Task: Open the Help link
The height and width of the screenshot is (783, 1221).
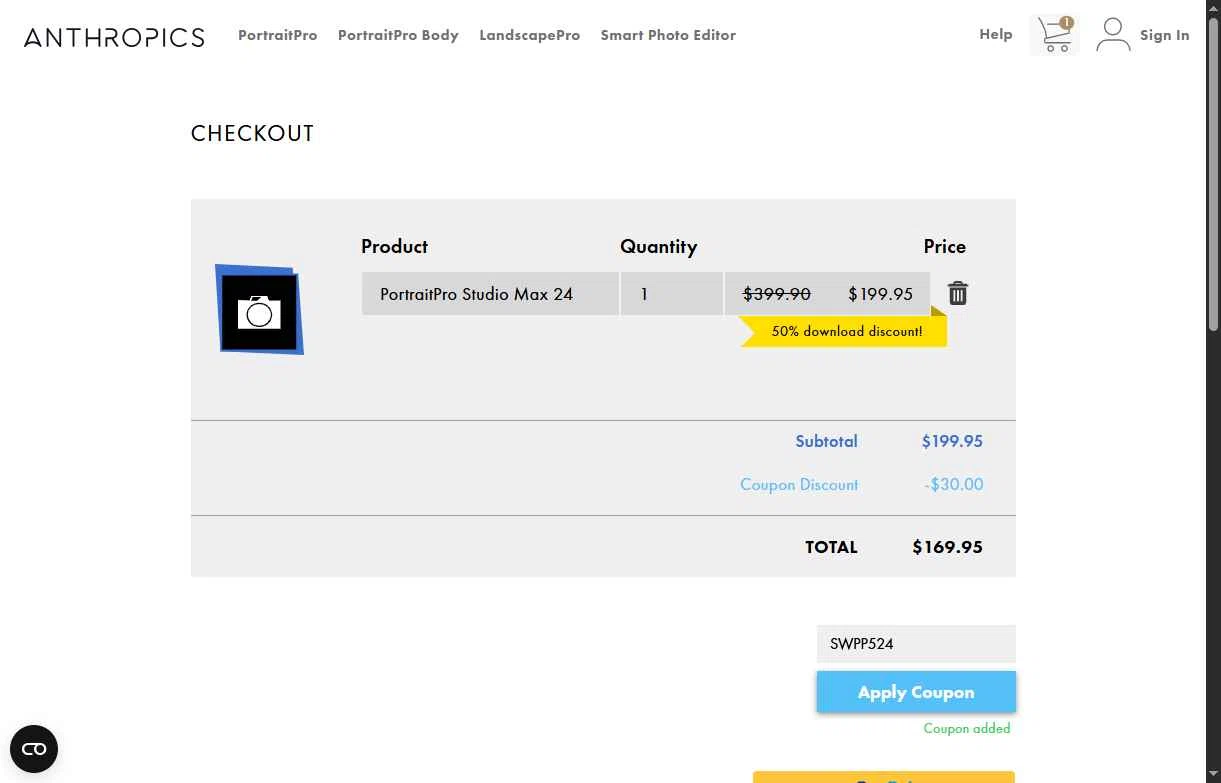Action: (995, 34)
